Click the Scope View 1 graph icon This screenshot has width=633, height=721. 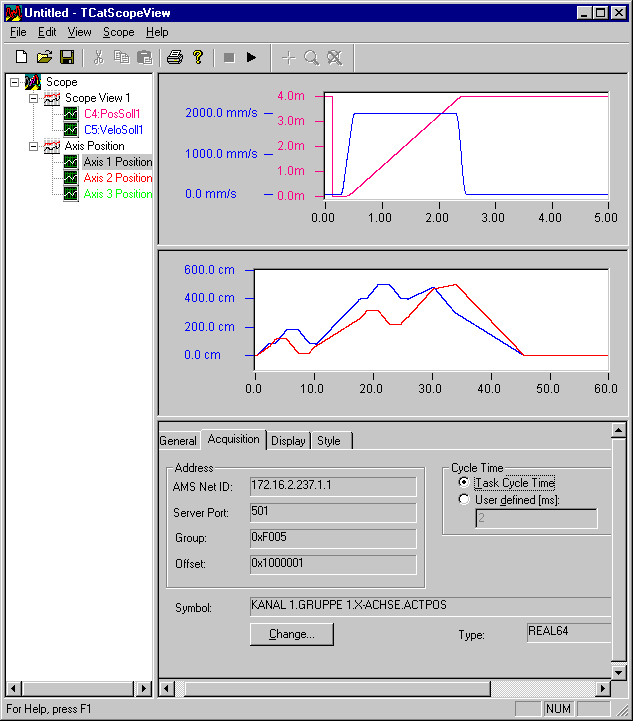[x=52, y=98]
